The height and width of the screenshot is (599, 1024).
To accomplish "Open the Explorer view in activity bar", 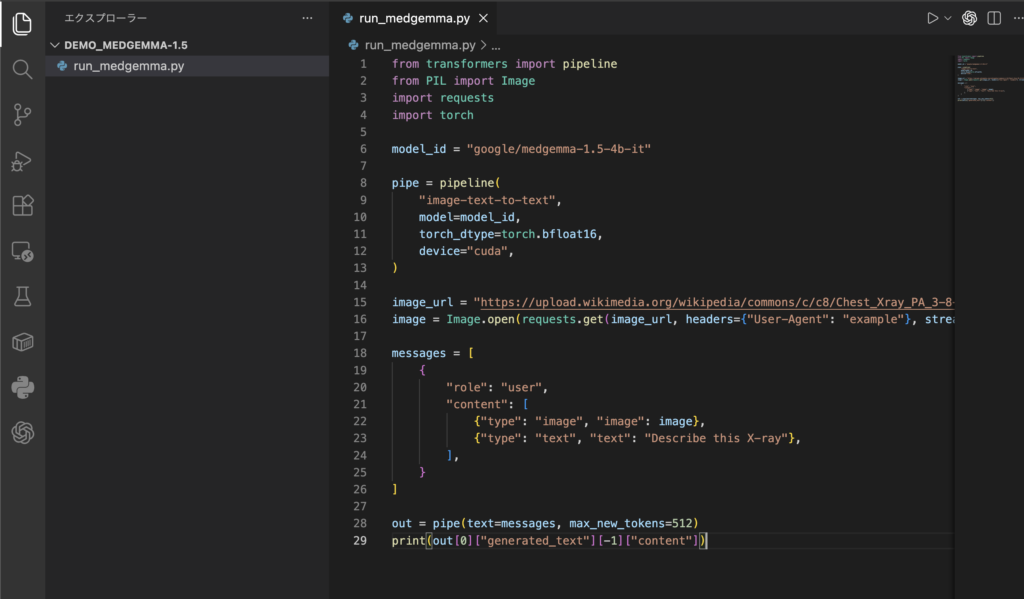I will (22, 24).
